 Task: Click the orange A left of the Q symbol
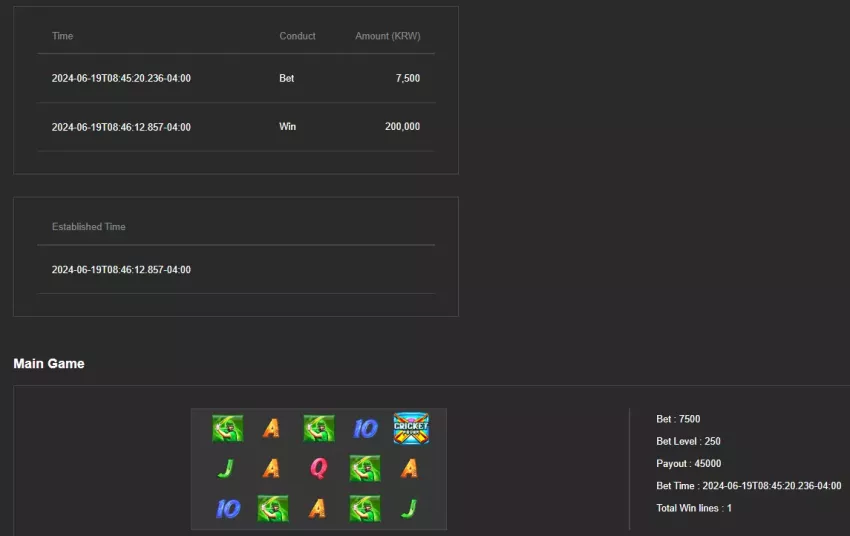click(271, 468)
